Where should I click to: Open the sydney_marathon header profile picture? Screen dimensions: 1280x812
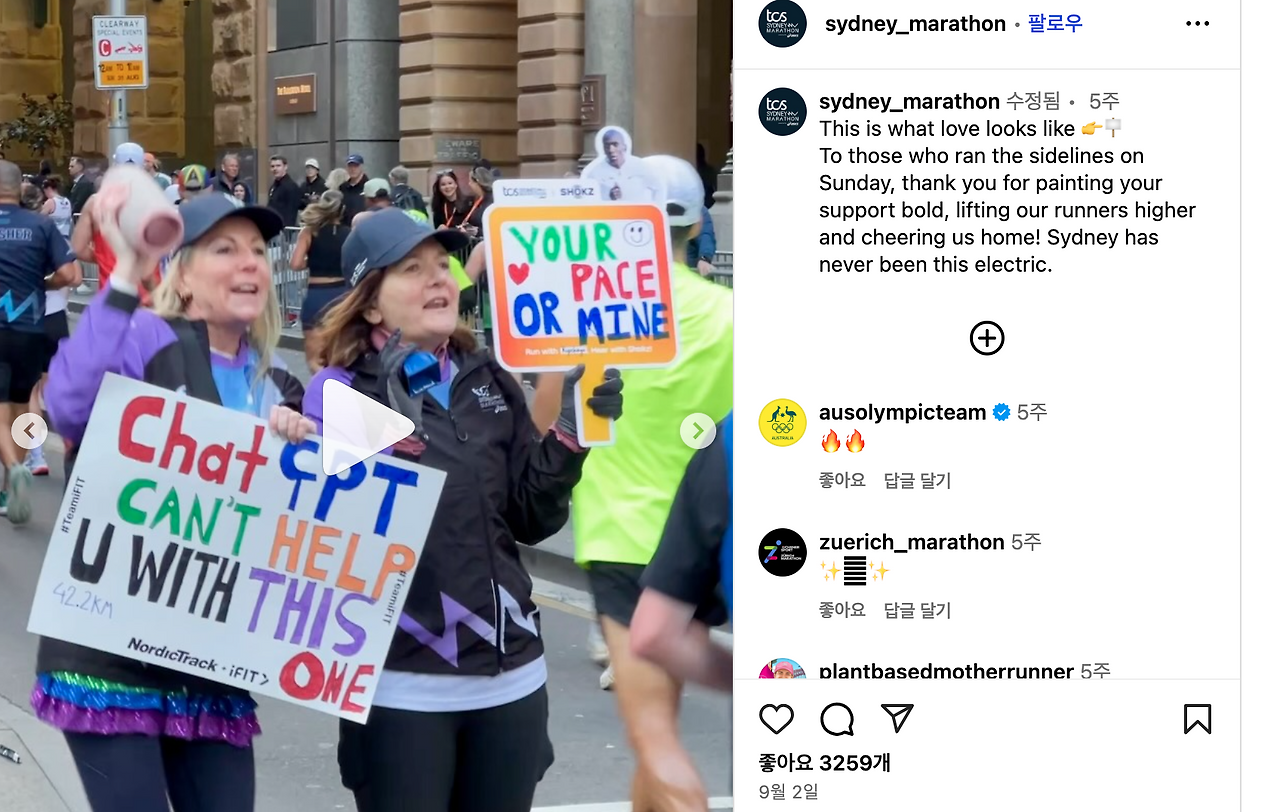coord(783,24)
